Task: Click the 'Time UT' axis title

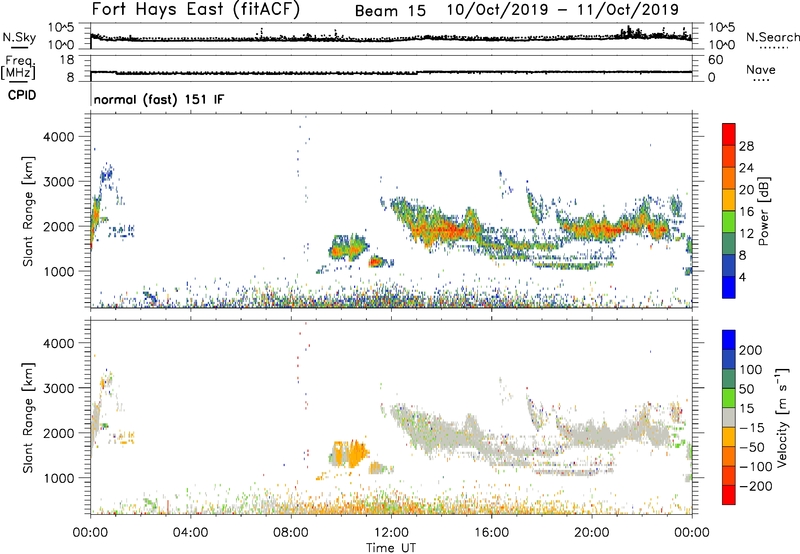Action: [x=391, y=548]
